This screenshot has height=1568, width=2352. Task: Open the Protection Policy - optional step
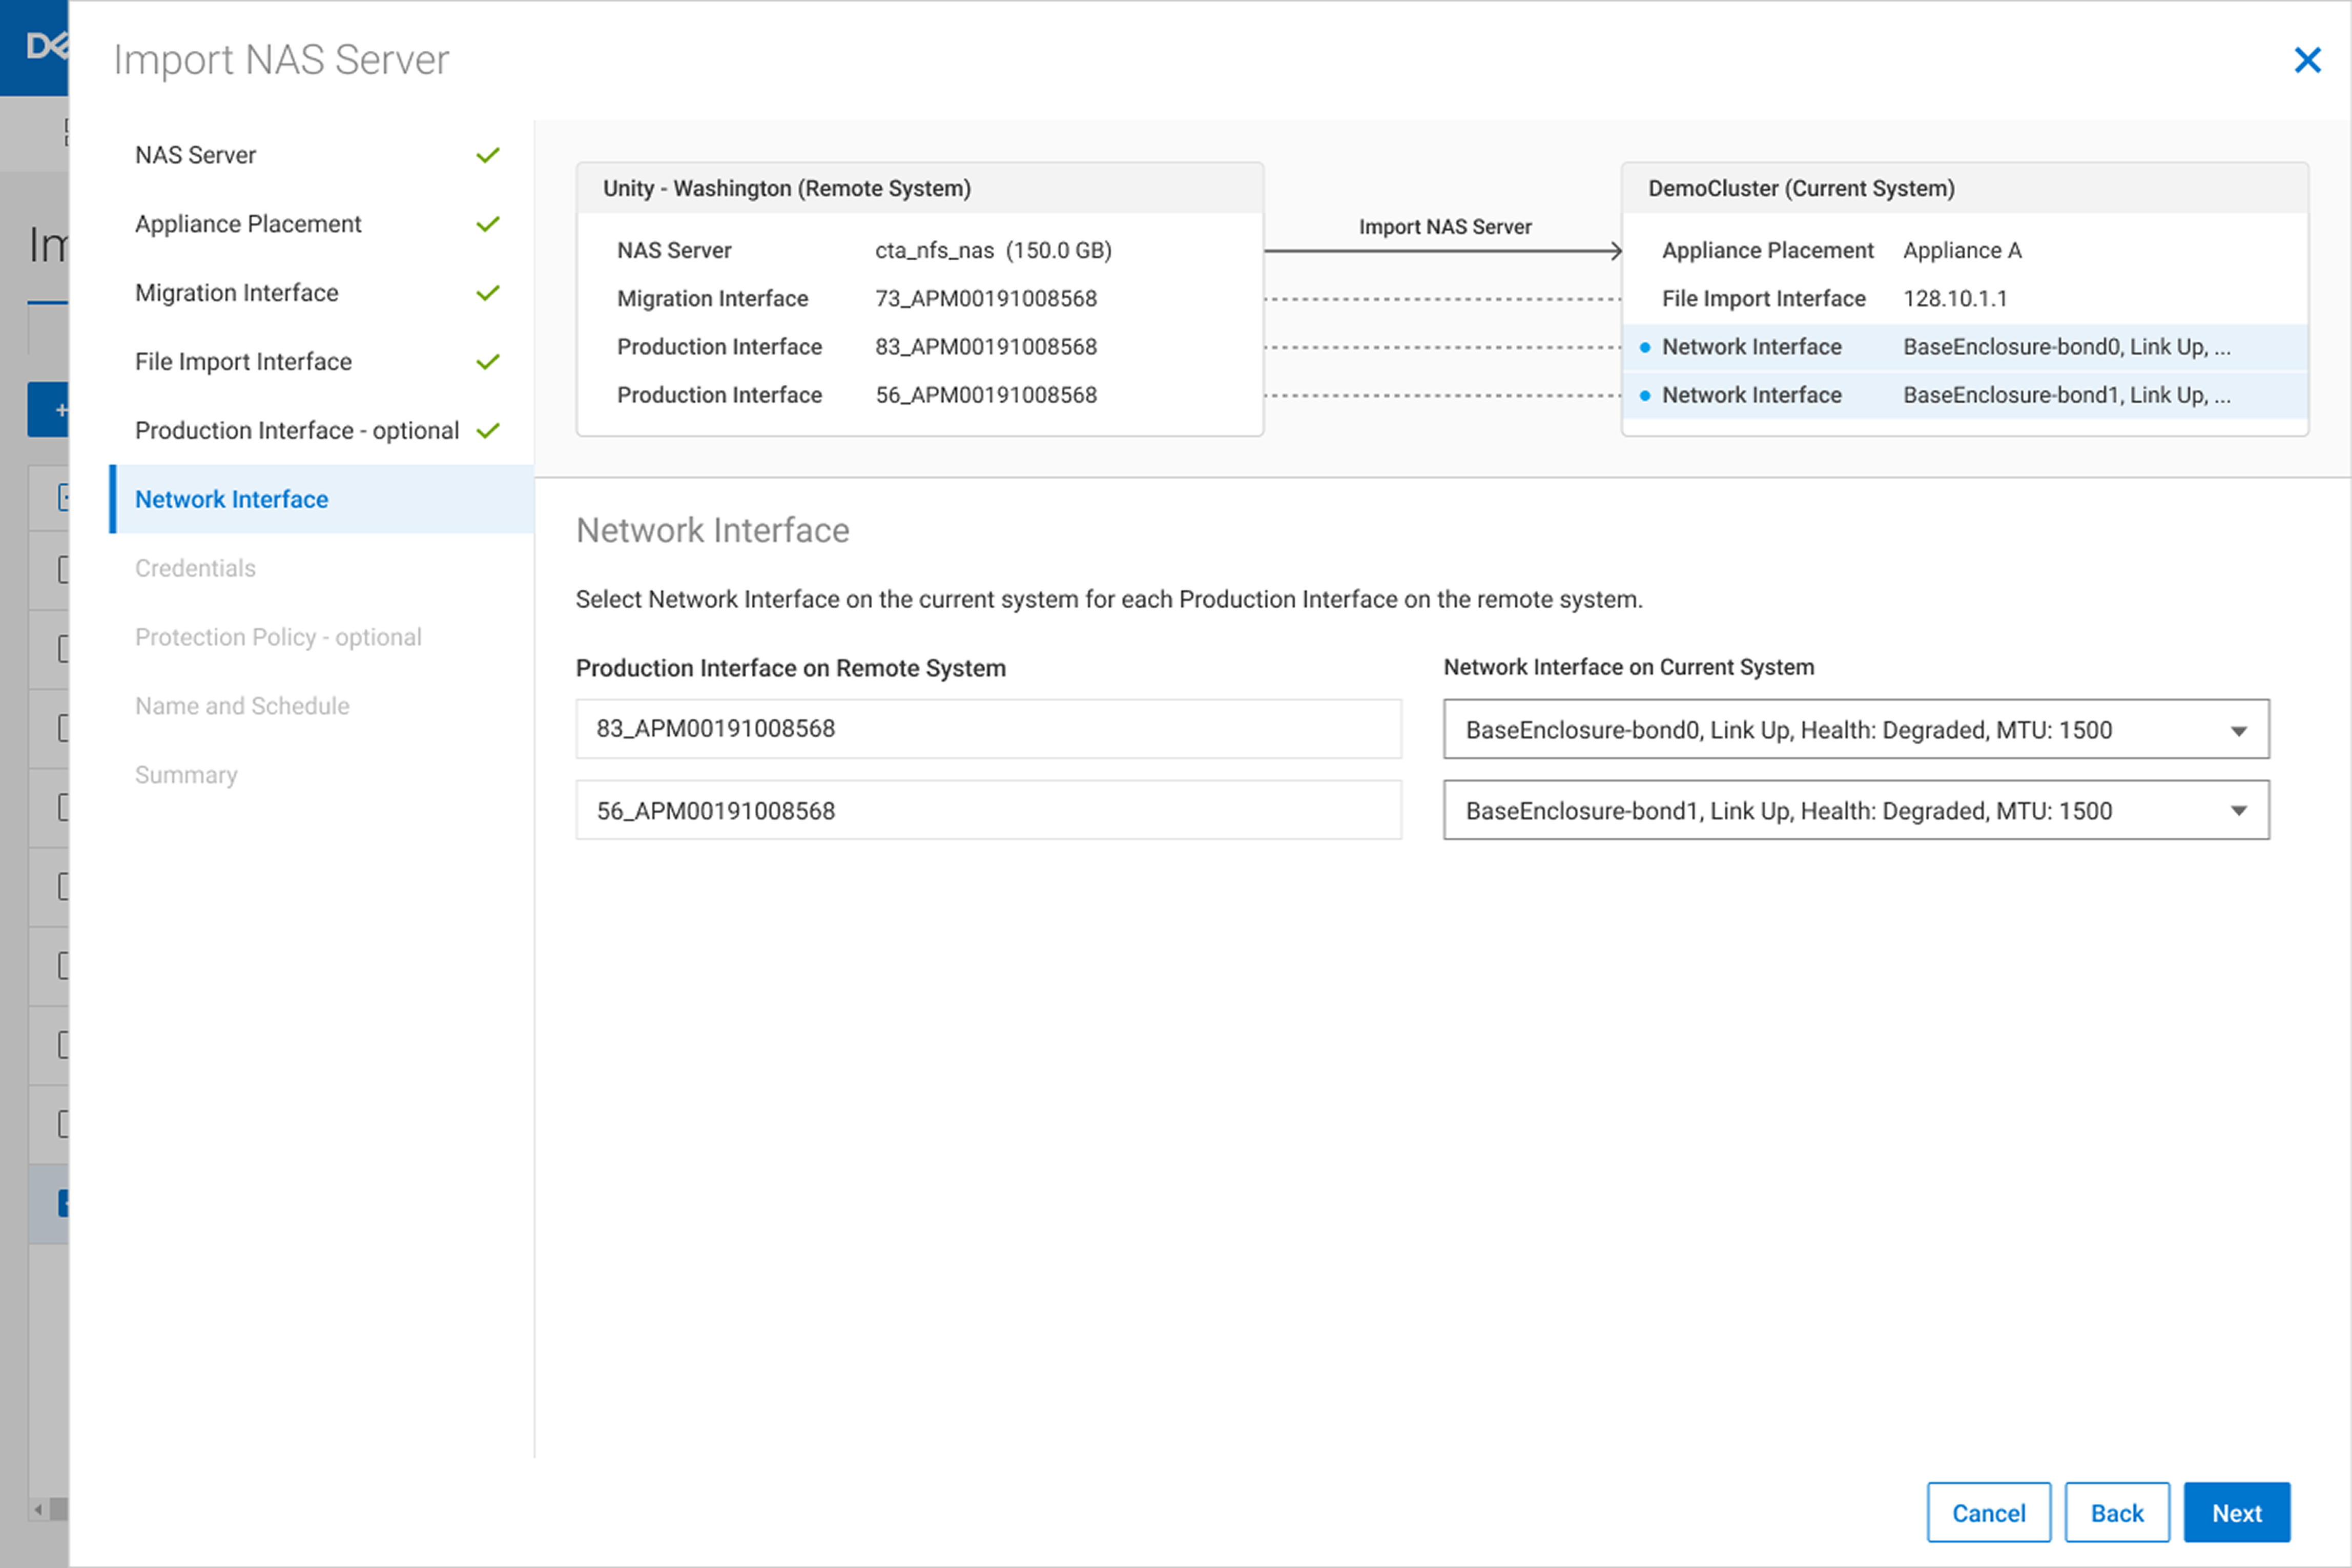click(x=278, y=637)
